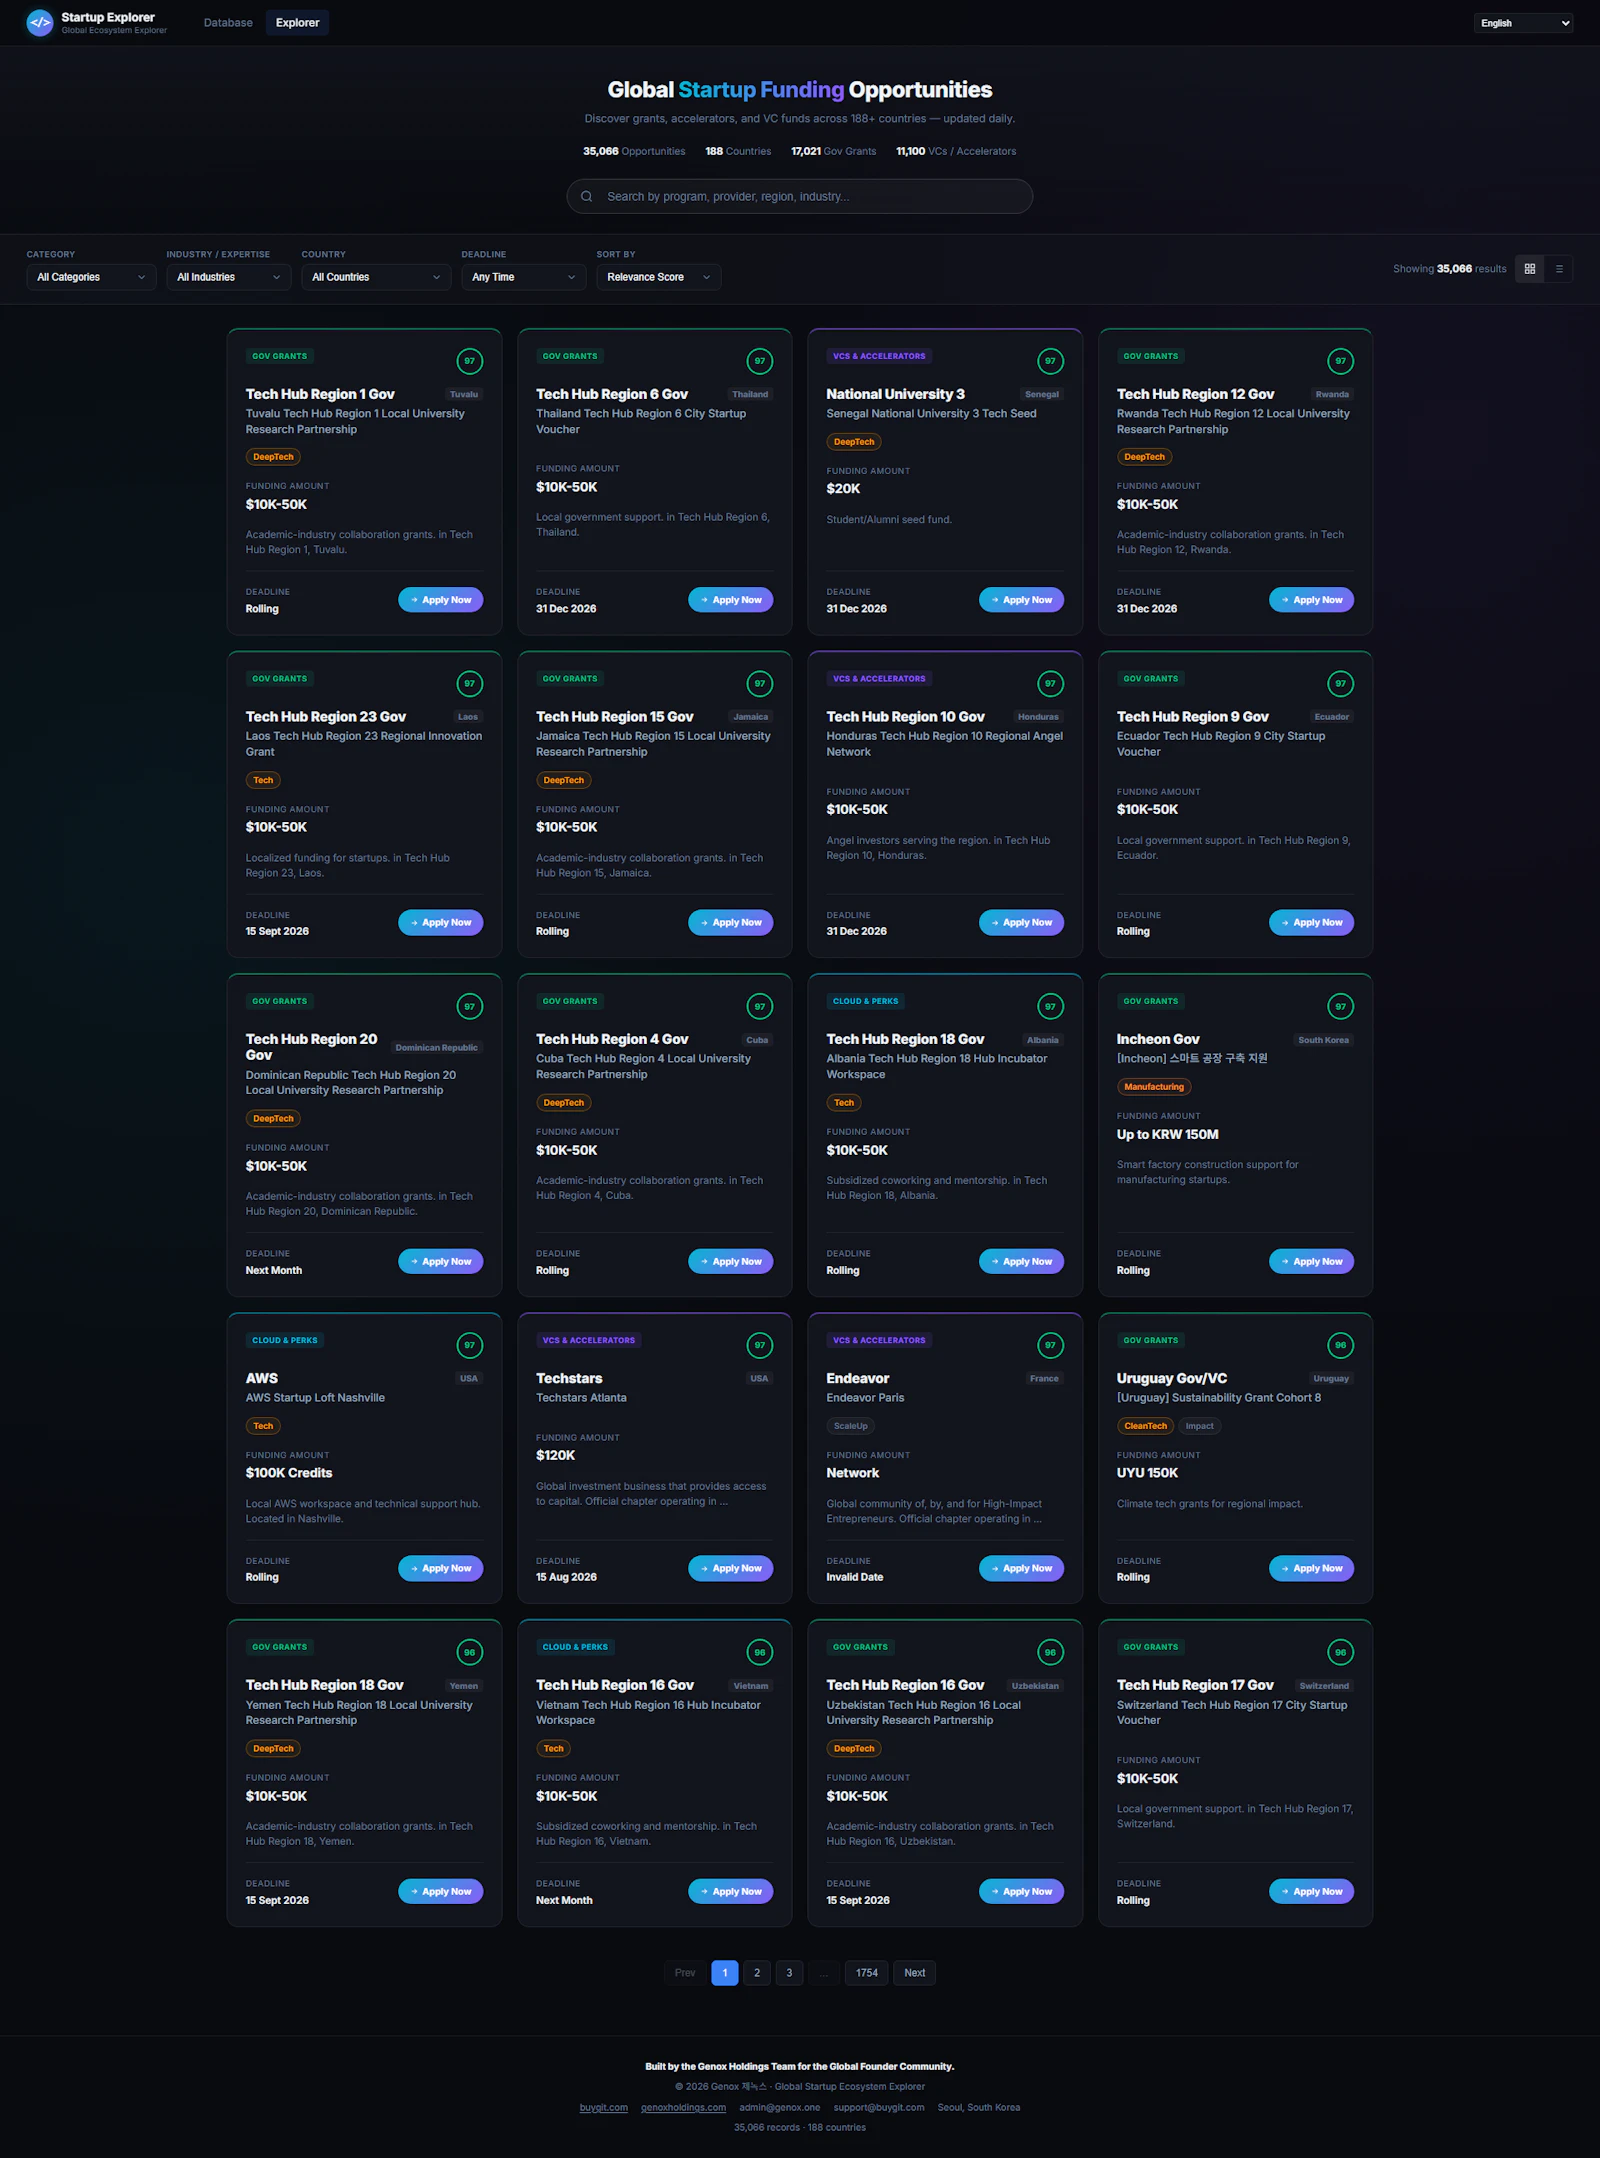Image resolution: width=1600 pixels, height=2158 pixels.
Task: Click the Dominican Republic country tag
Action: (x=437, y=1048)
